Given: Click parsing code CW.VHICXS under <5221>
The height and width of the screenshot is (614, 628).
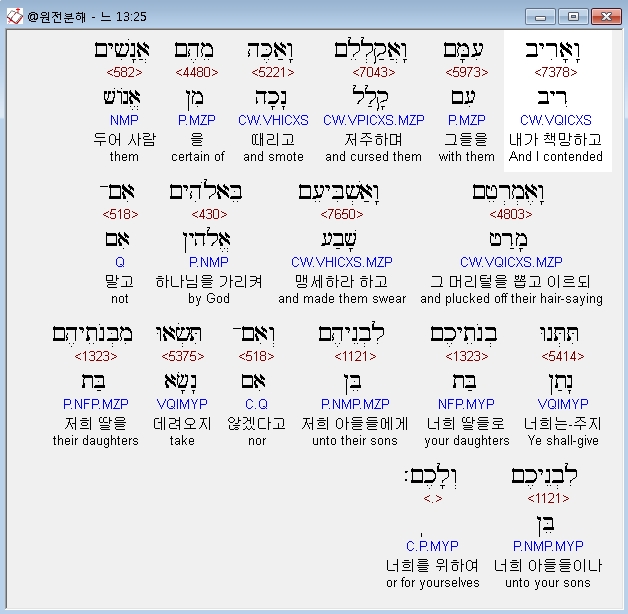Looking at the screenshot, I should [x=273, y=120].
